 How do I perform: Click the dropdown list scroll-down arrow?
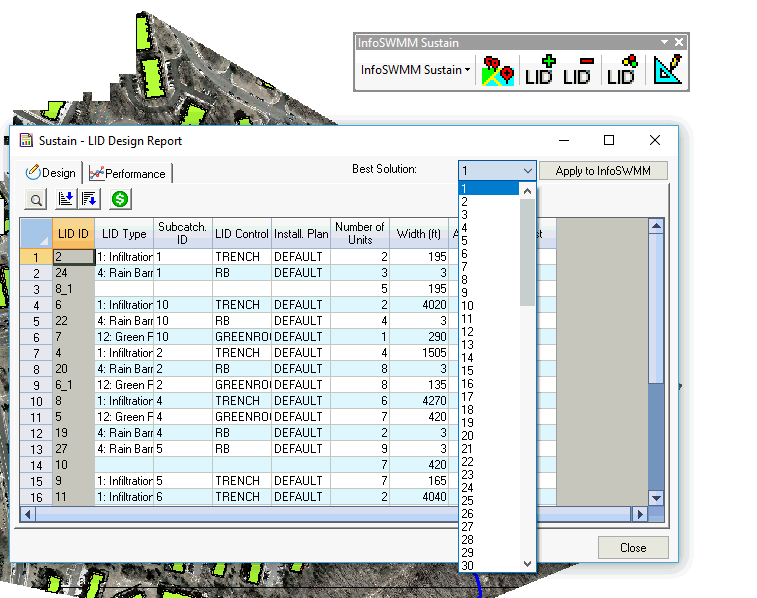point(527,564)
